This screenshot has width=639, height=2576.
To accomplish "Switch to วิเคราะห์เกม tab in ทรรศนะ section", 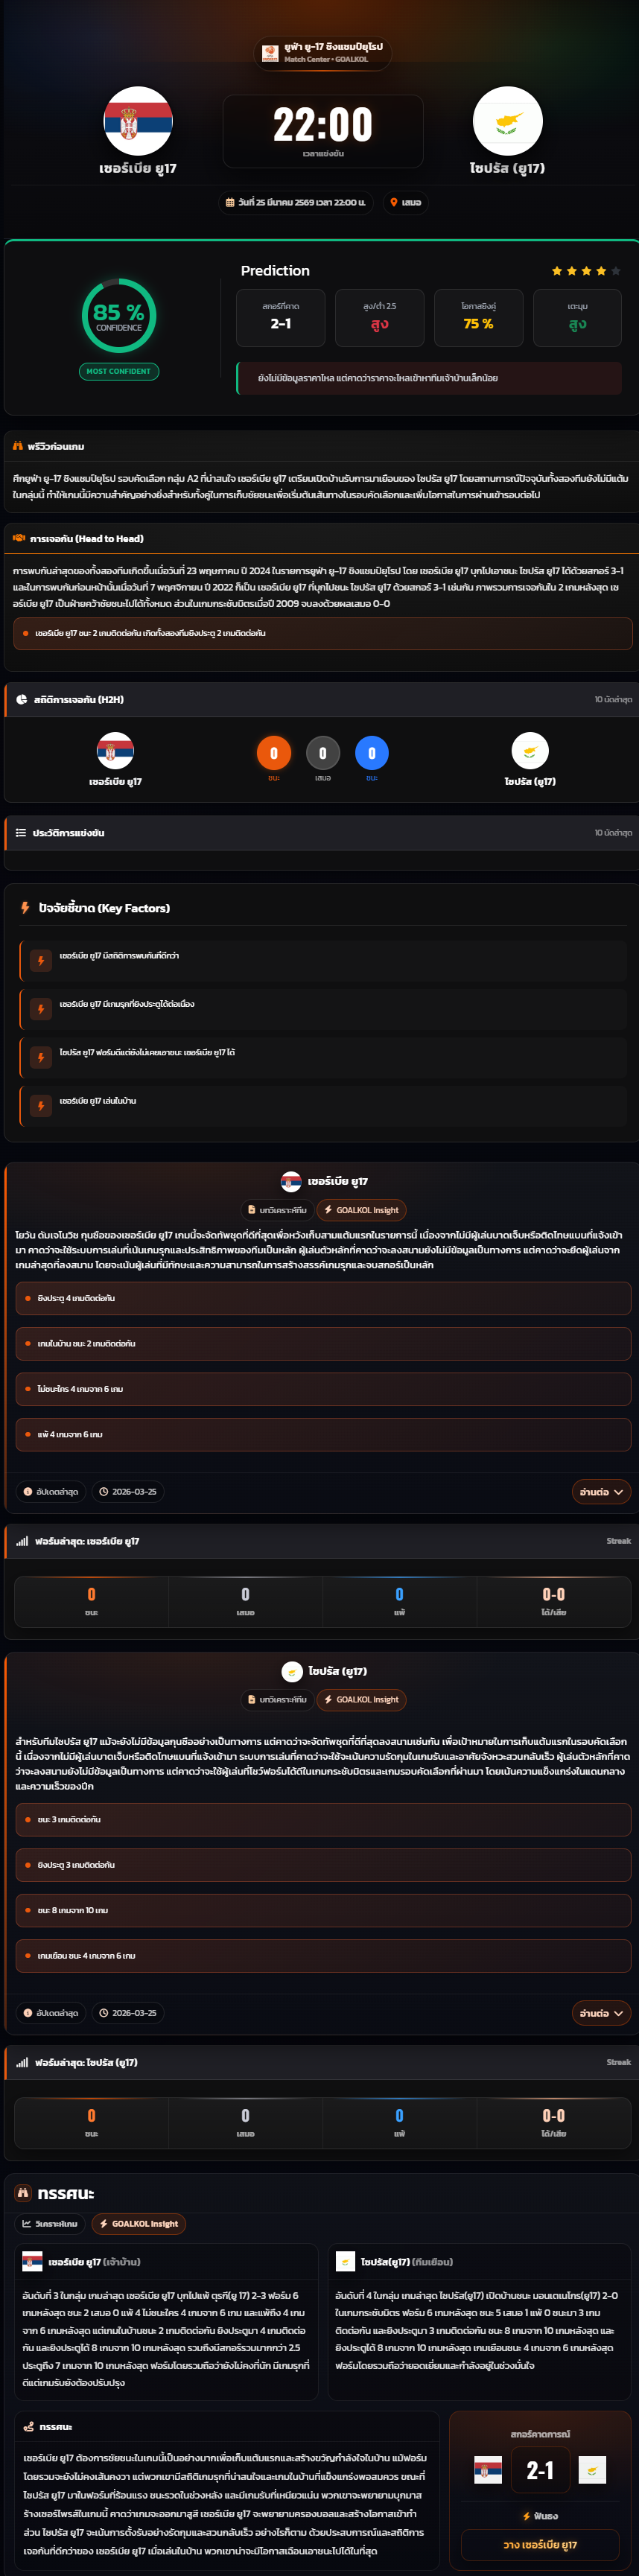I will coord(50,2224).
